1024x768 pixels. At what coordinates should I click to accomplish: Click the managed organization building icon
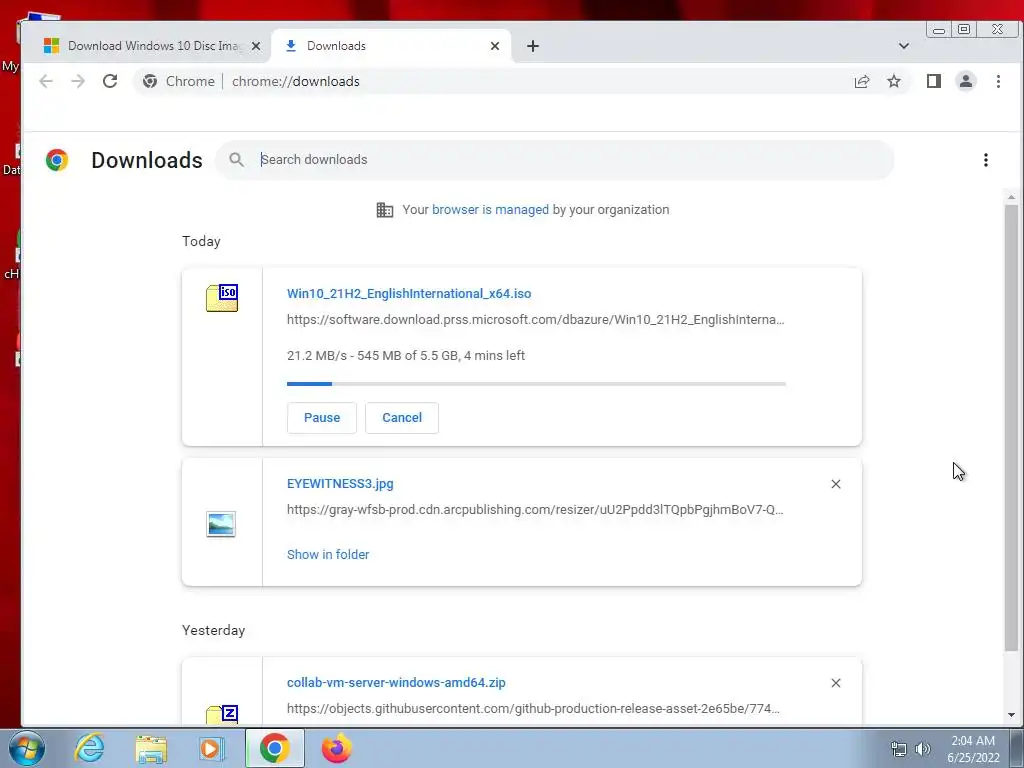click(385, 210)
